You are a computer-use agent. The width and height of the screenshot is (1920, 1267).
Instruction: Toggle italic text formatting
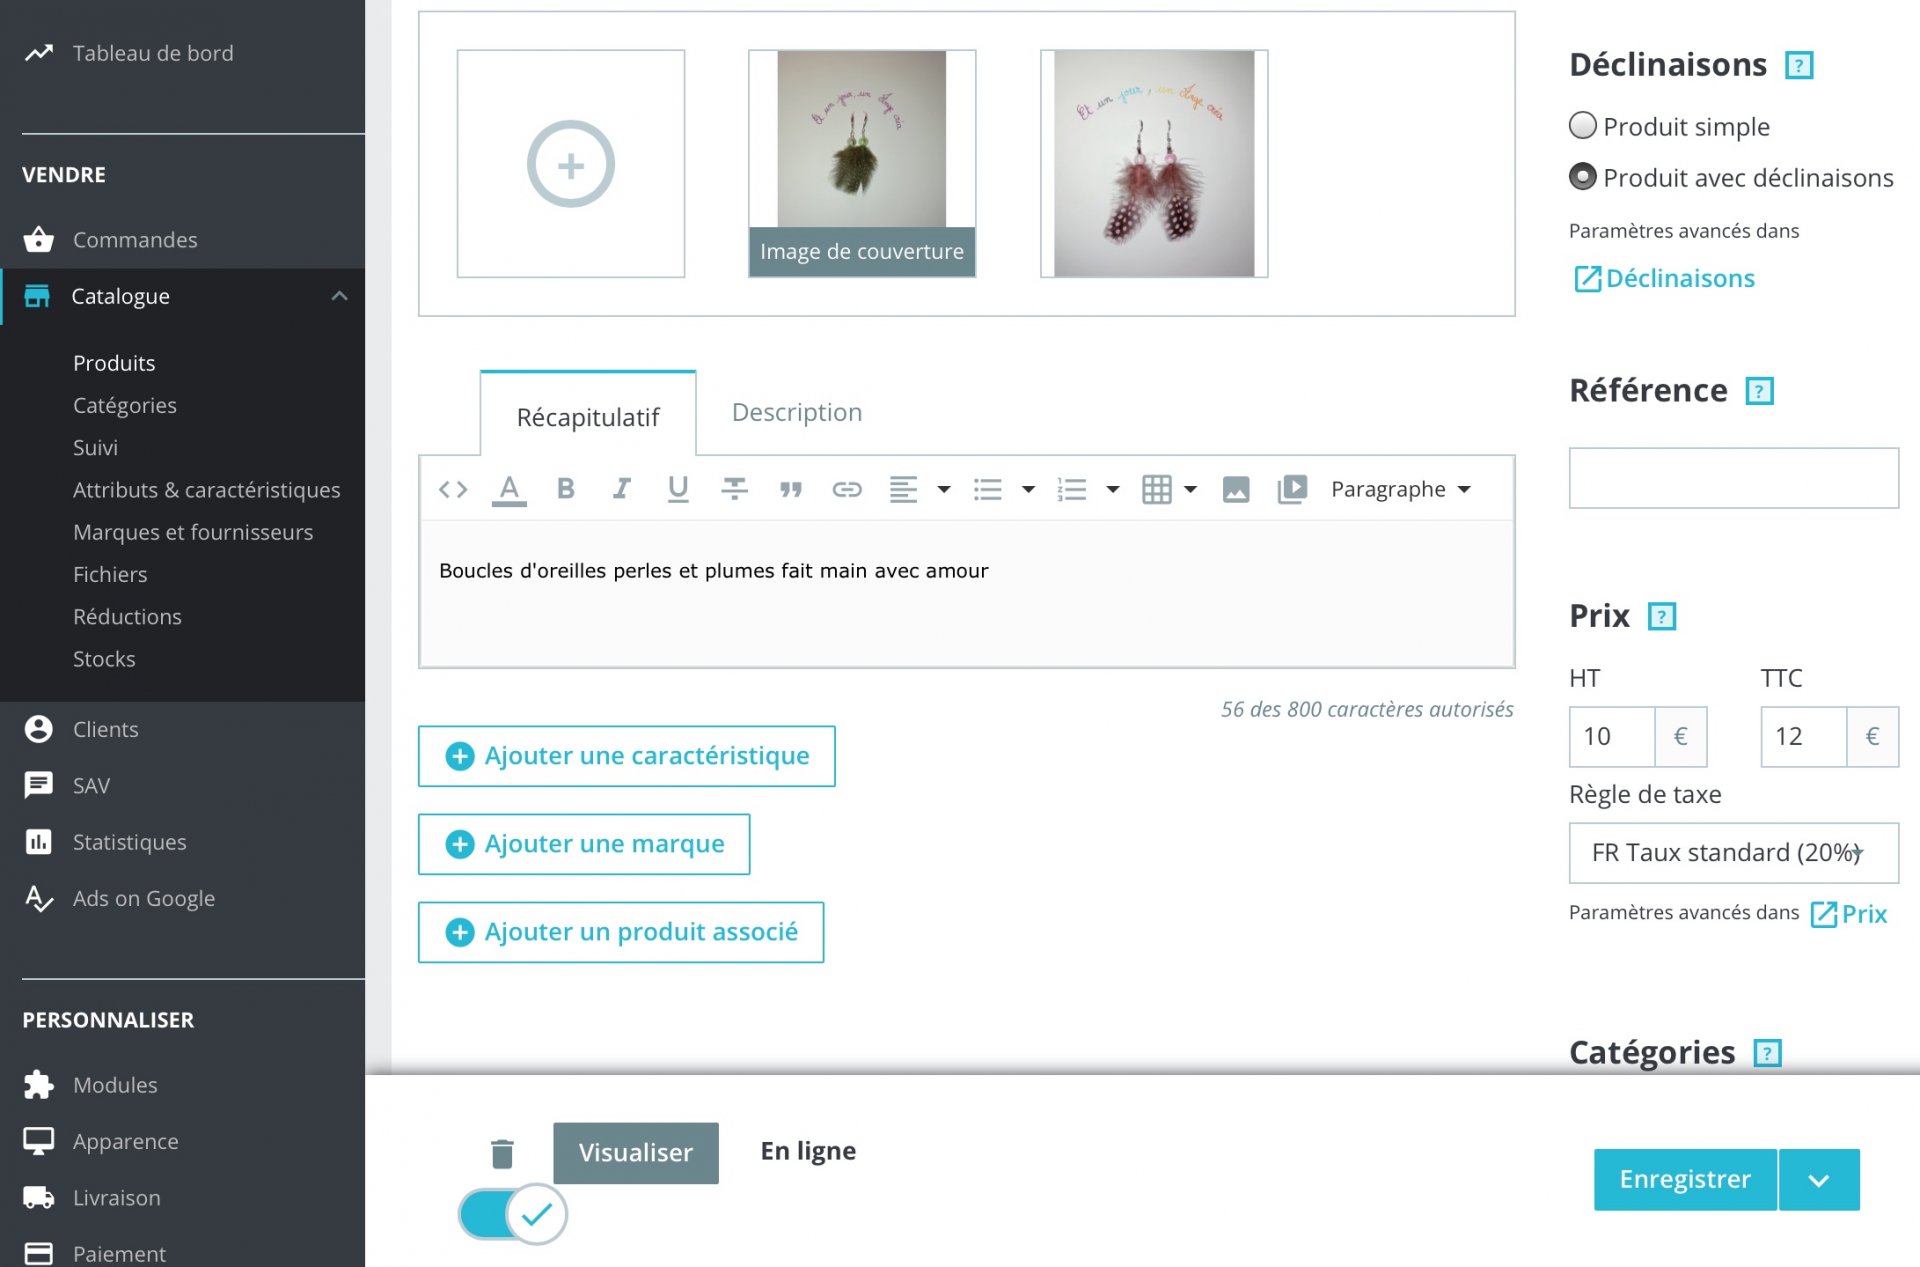pos(621,489)
